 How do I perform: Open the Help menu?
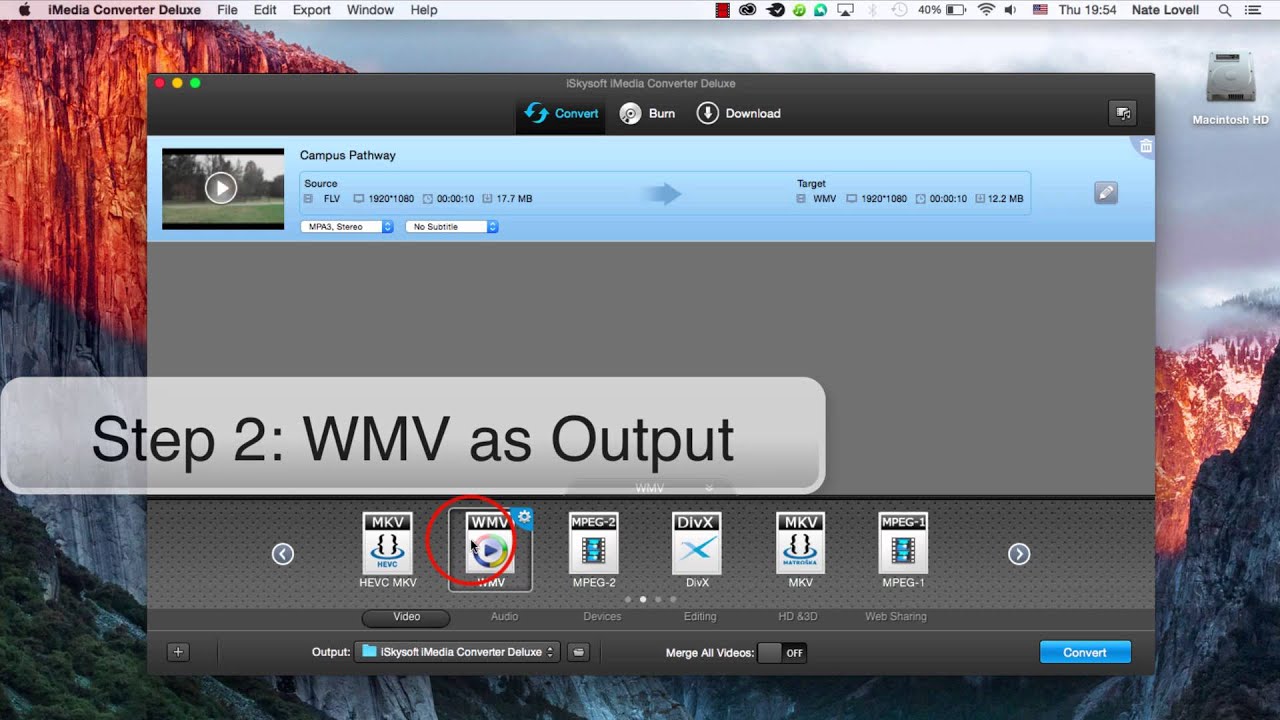coord(424,10)
